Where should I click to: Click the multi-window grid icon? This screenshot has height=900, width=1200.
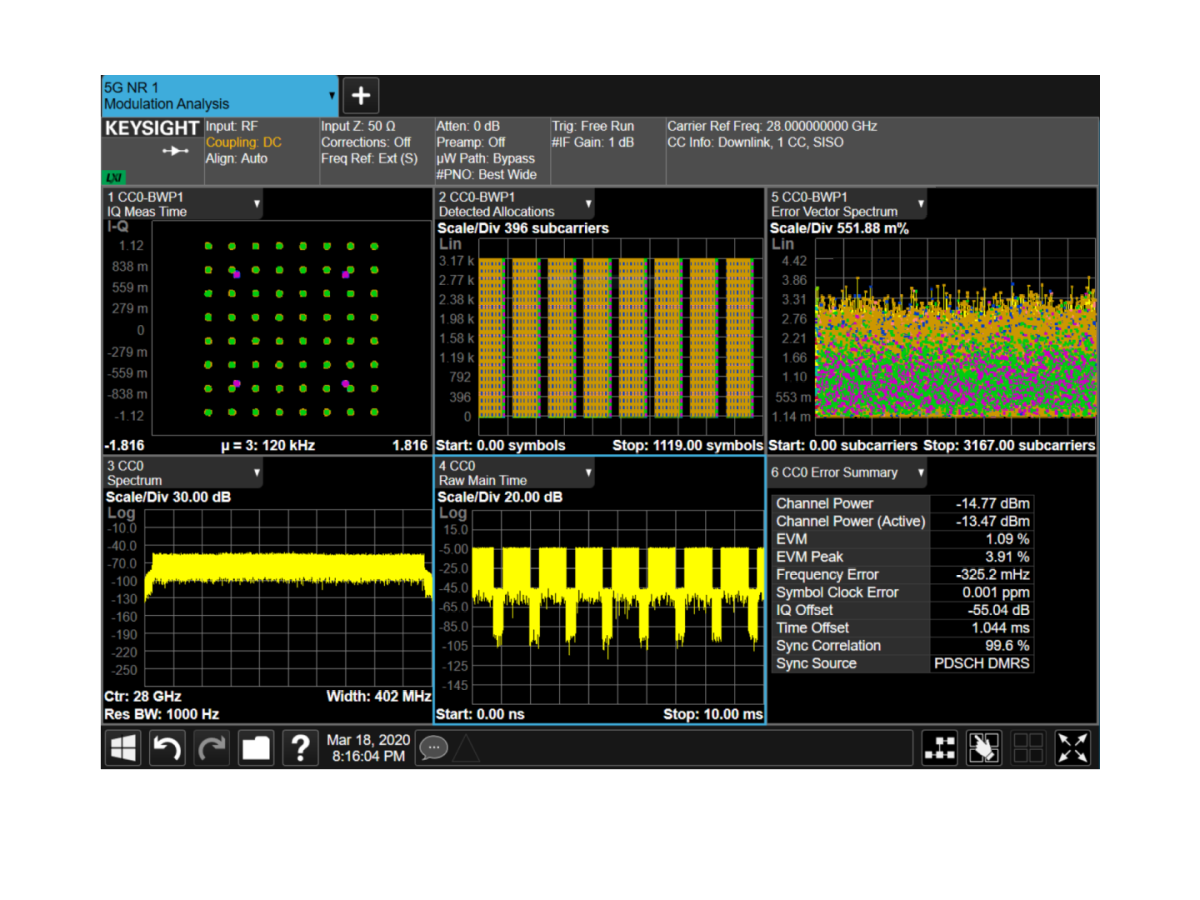1028,748
